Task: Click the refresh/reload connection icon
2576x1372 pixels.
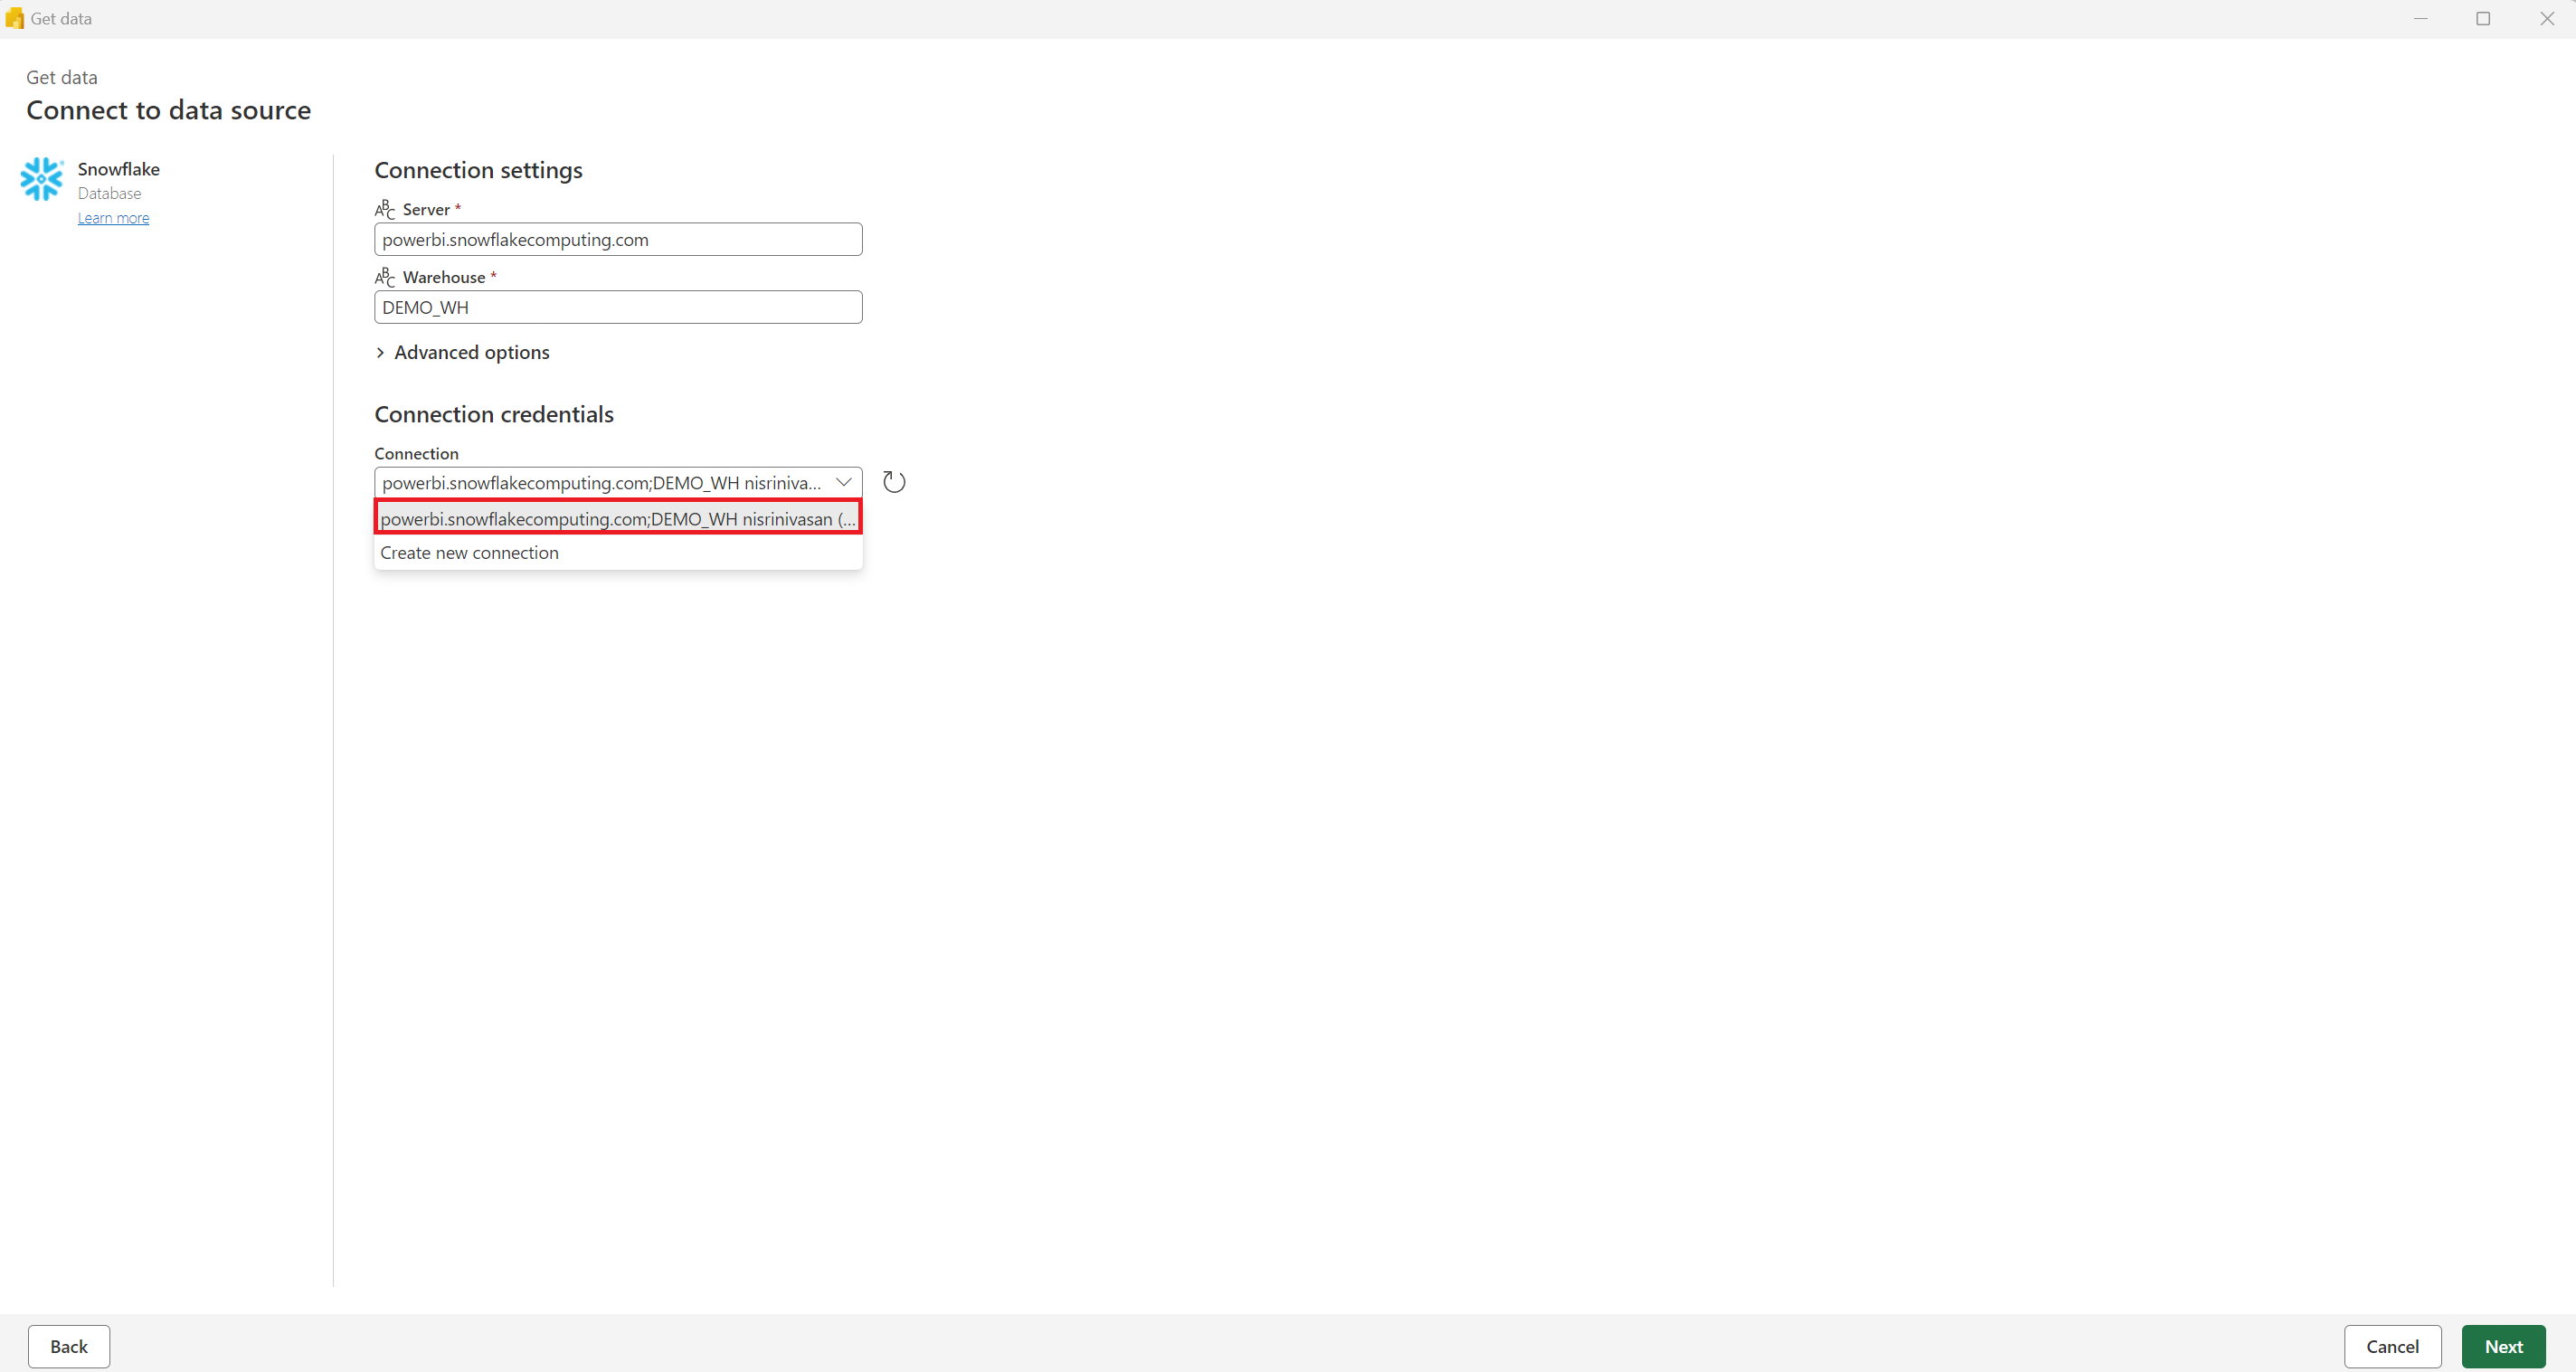Action: click(x=893, y=480)
